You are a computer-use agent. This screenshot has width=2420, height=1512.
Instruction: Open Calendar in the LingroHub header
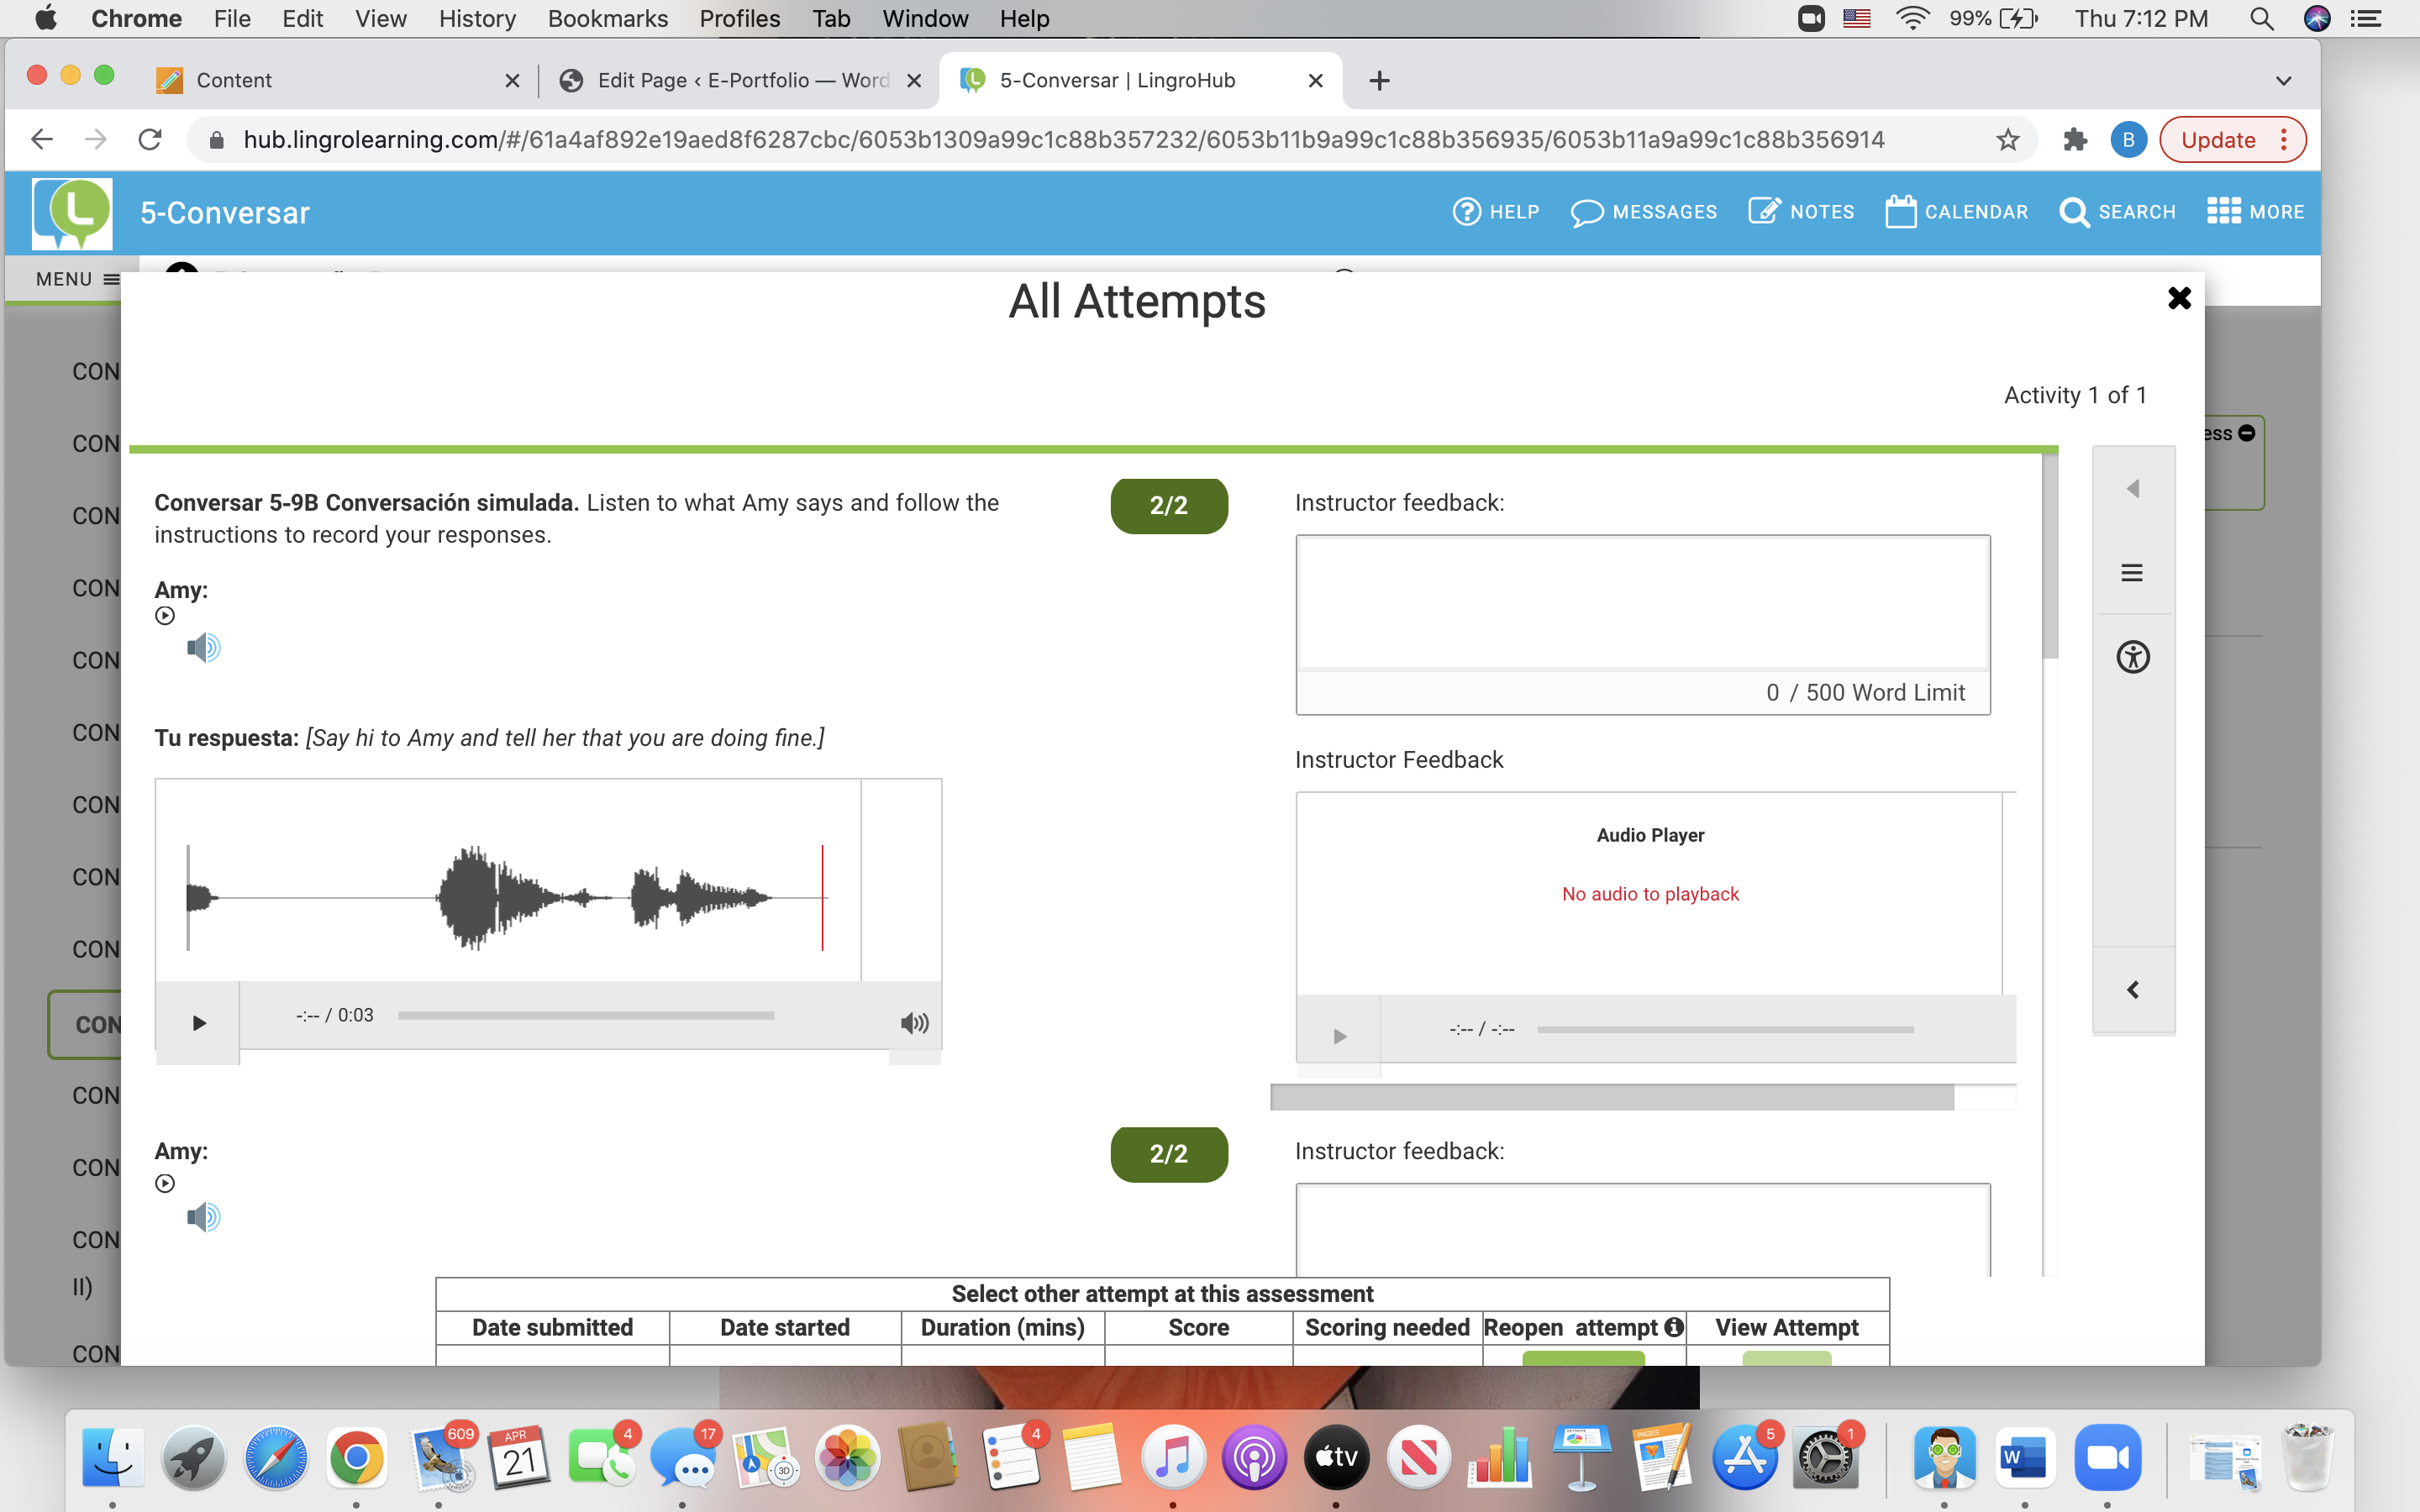click(1956, 212)
